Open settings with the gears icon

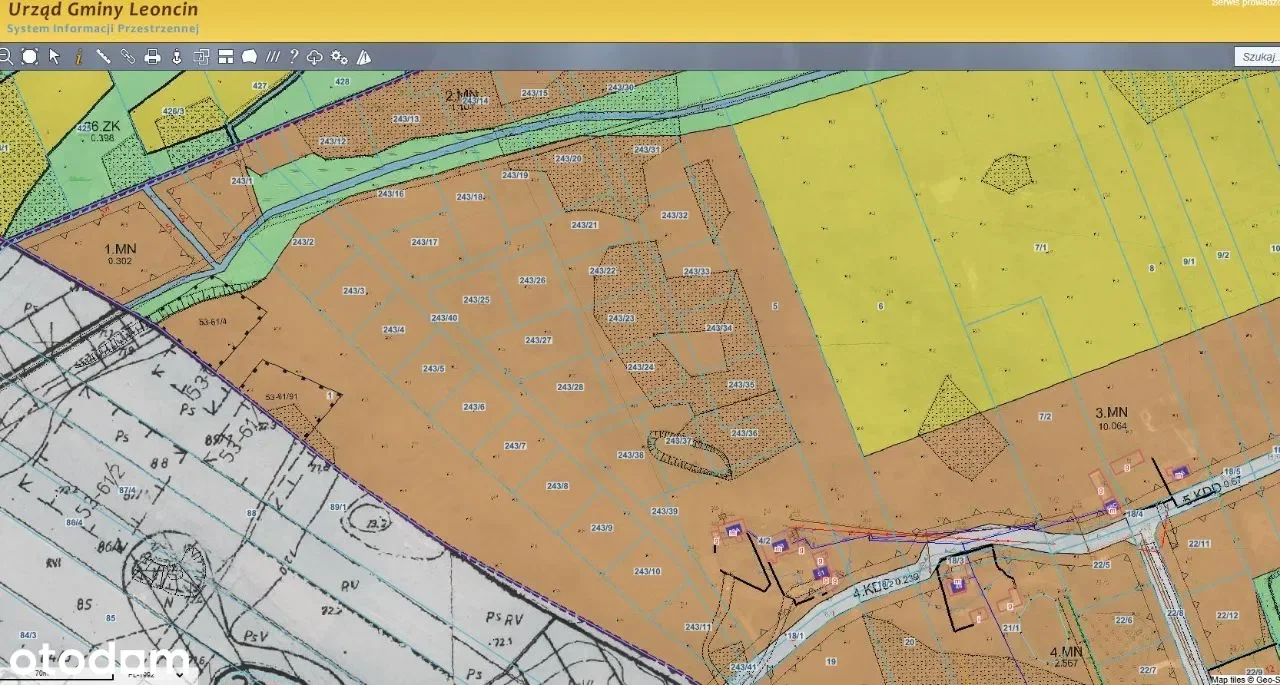(339, 57)
